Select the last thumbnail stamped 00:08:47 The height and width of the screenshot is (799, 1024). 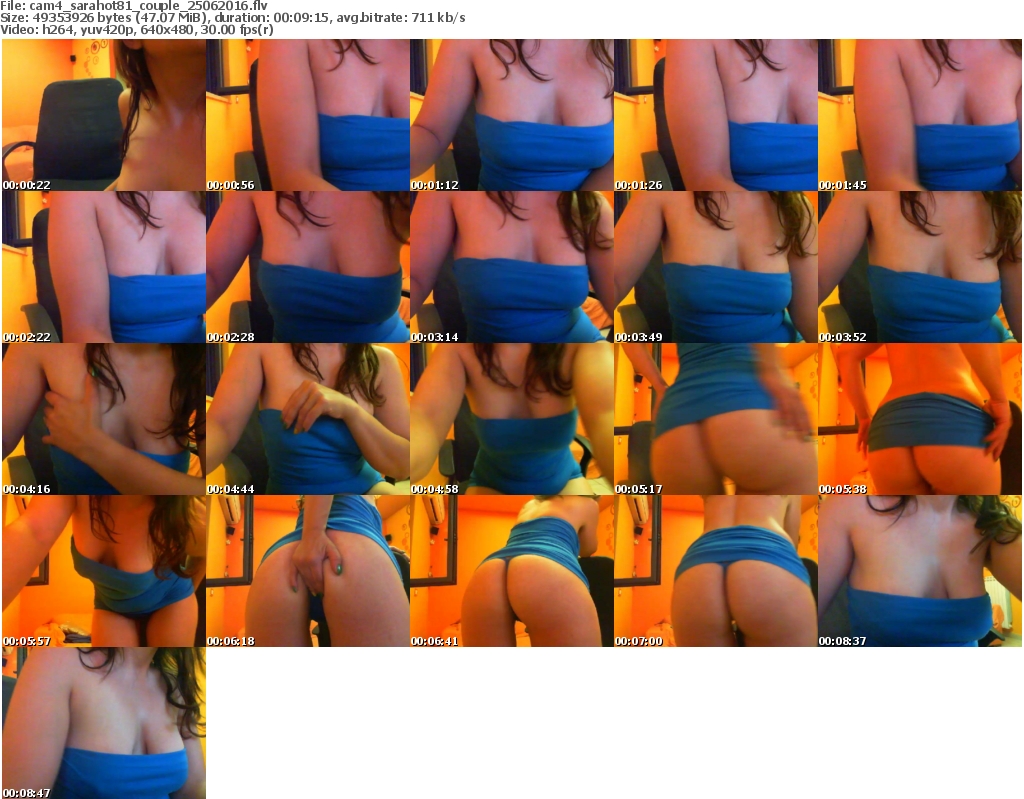pos(104,723)
